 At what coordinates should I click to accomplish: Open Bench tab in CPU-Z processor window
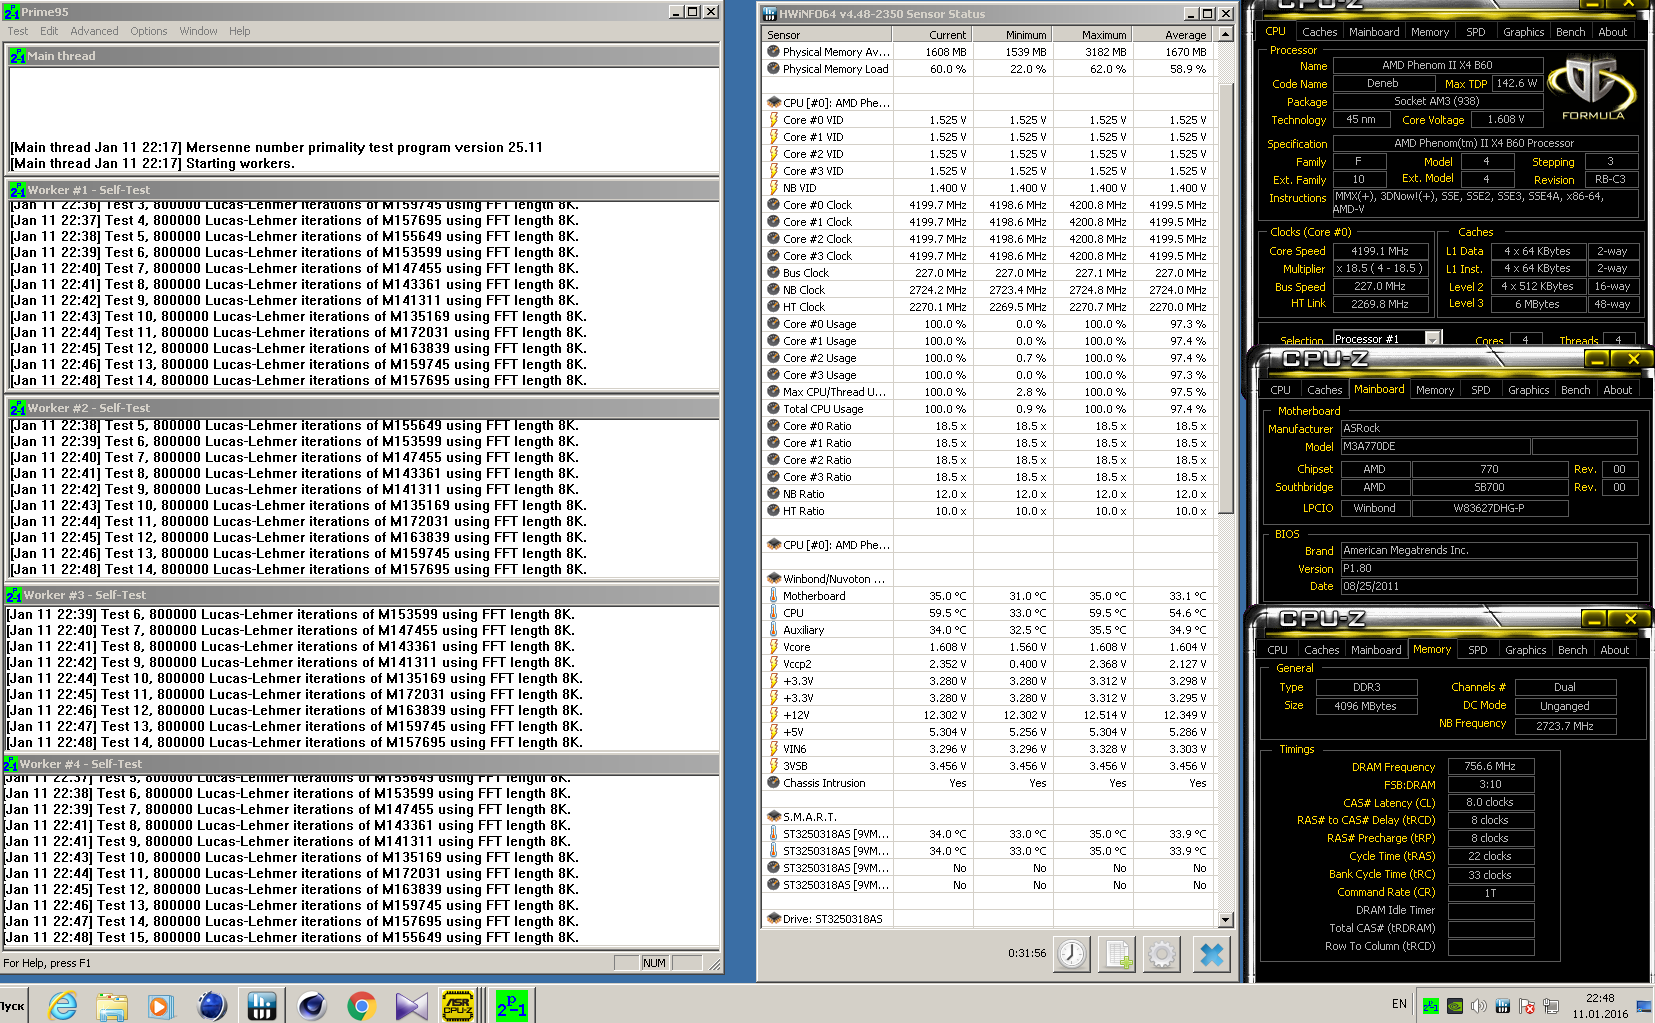(x=1570, y=32)
